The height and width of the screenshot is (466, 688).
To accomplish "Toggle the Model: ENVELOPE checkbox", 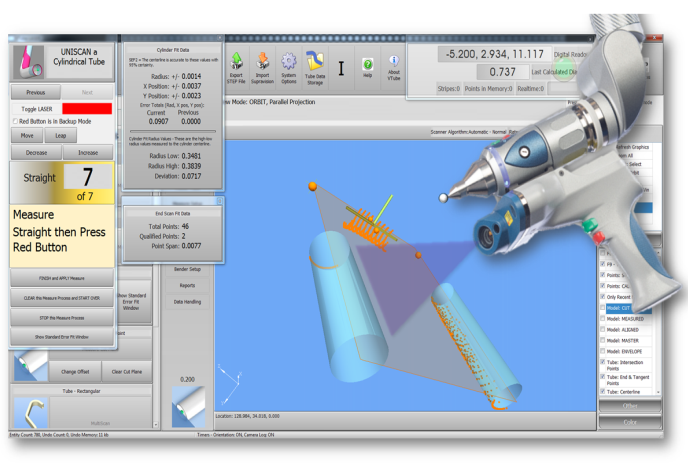I will coord(601,352).
